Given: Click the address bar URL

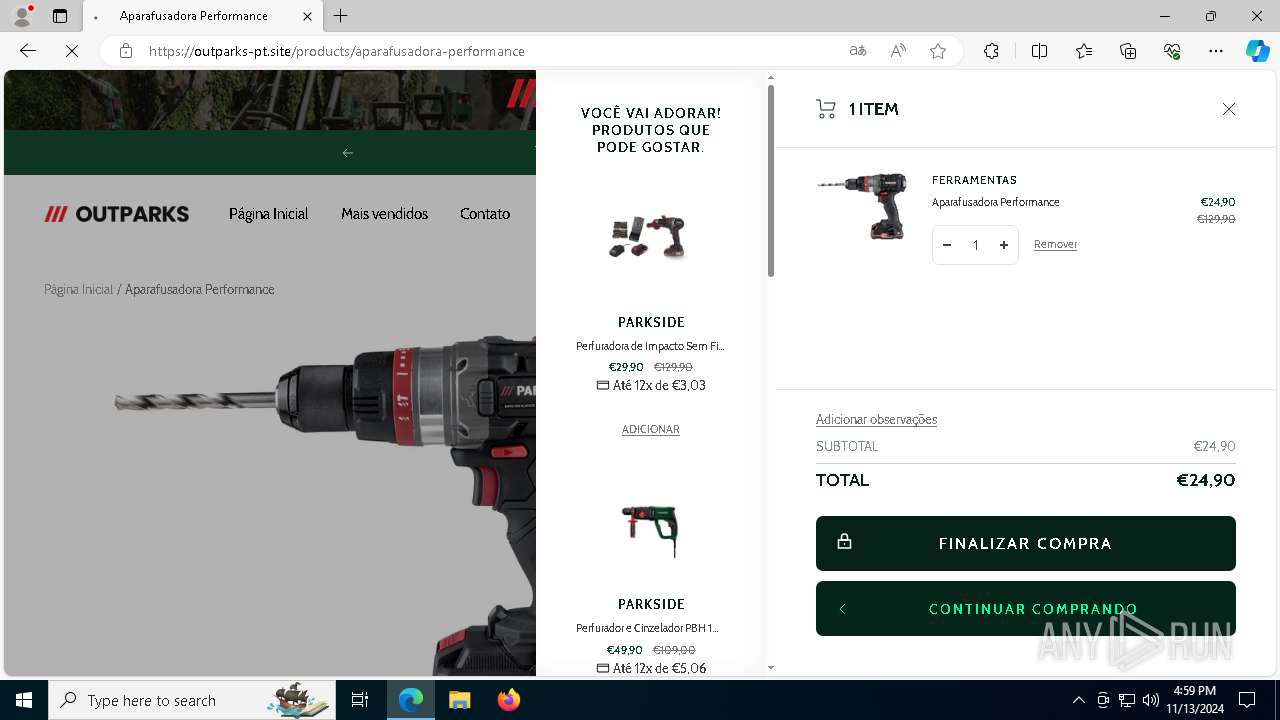Looking at the screenshot, I should (337, 51).
